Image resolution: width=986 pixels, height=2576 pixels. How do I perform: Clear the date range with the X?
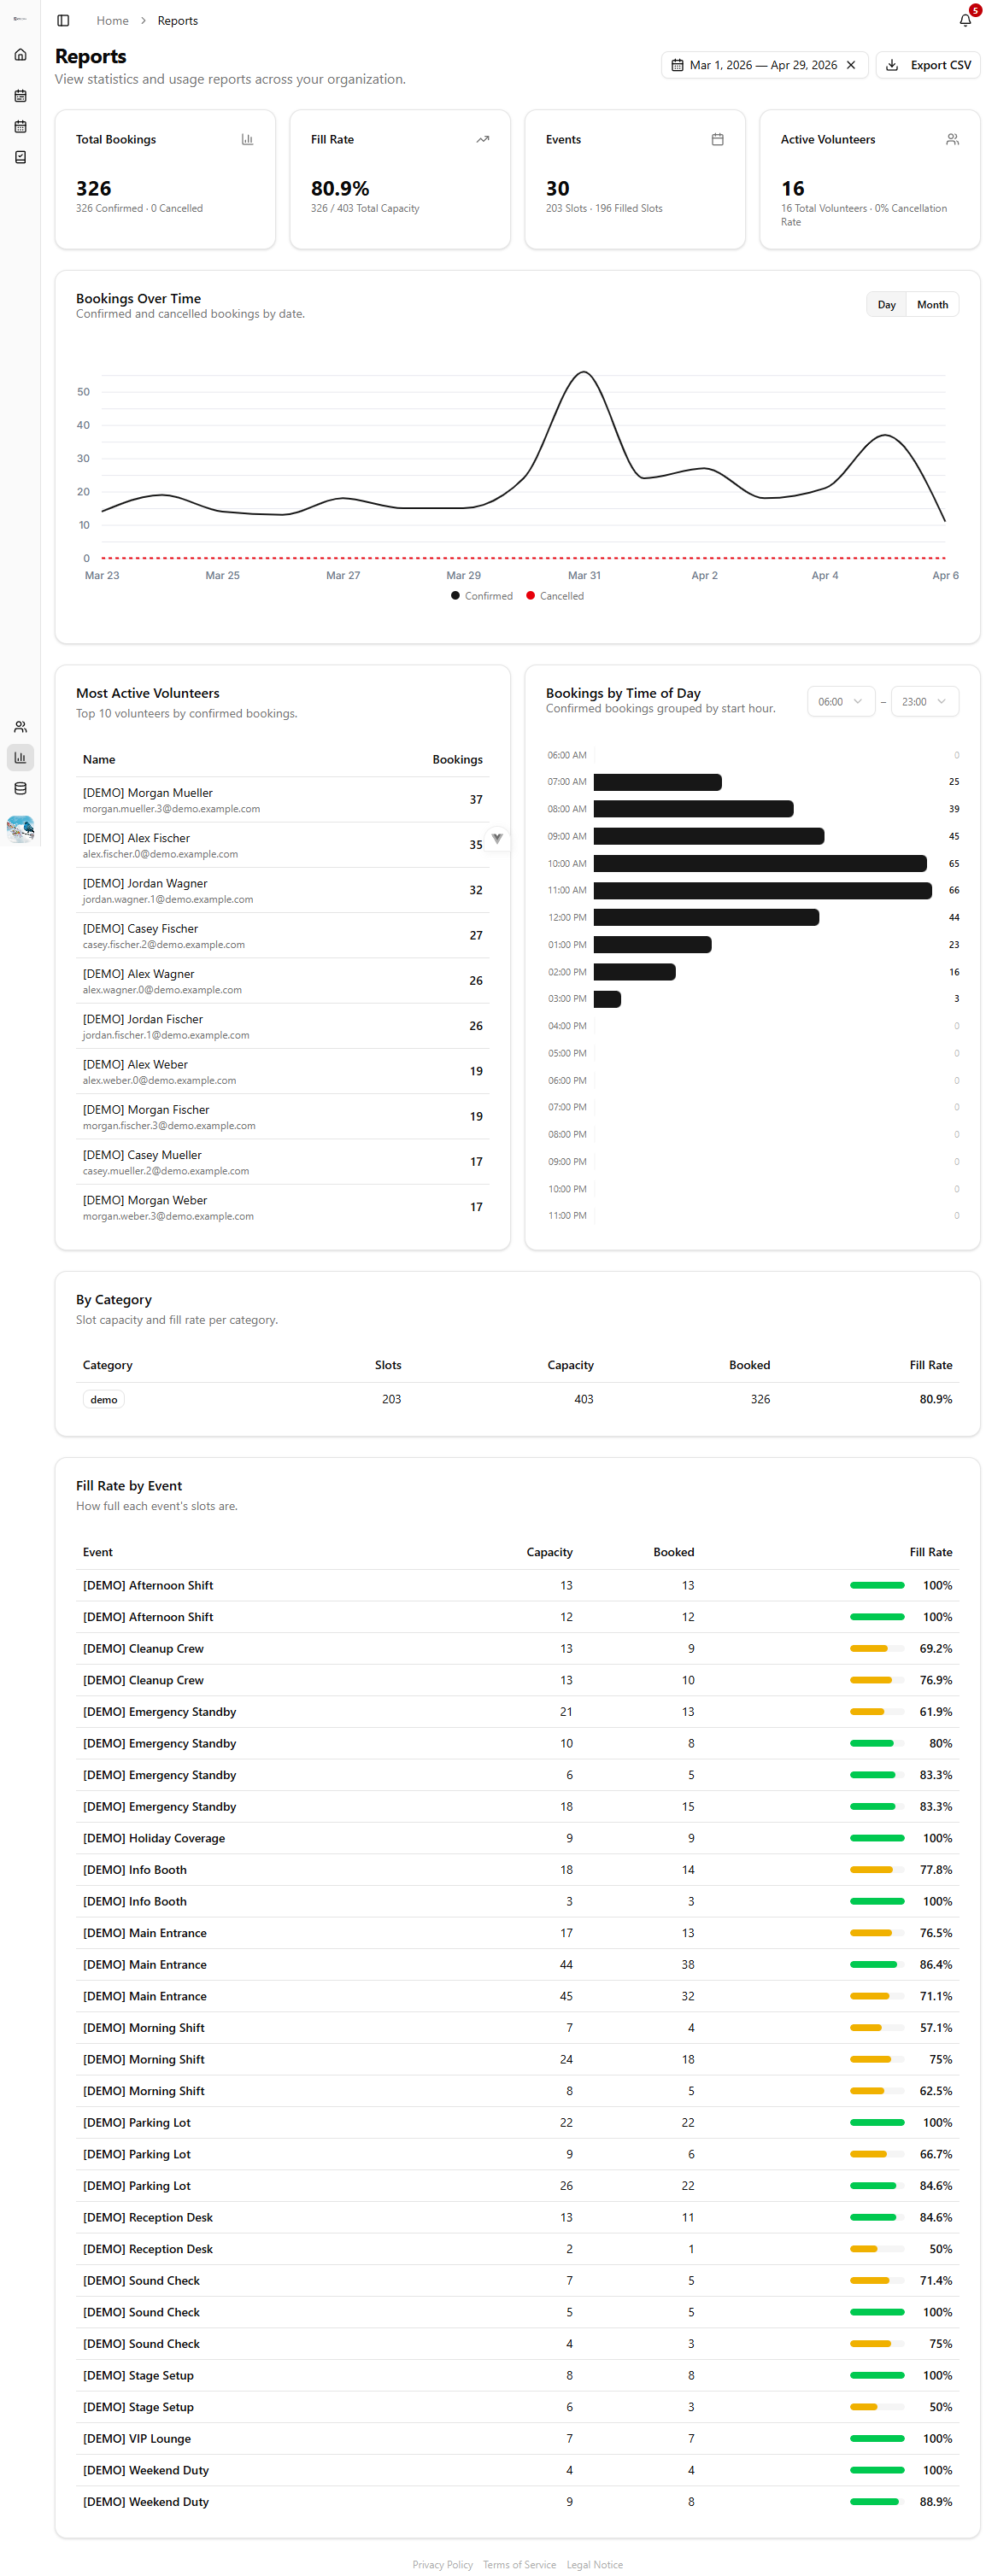(x=851, y=65)
